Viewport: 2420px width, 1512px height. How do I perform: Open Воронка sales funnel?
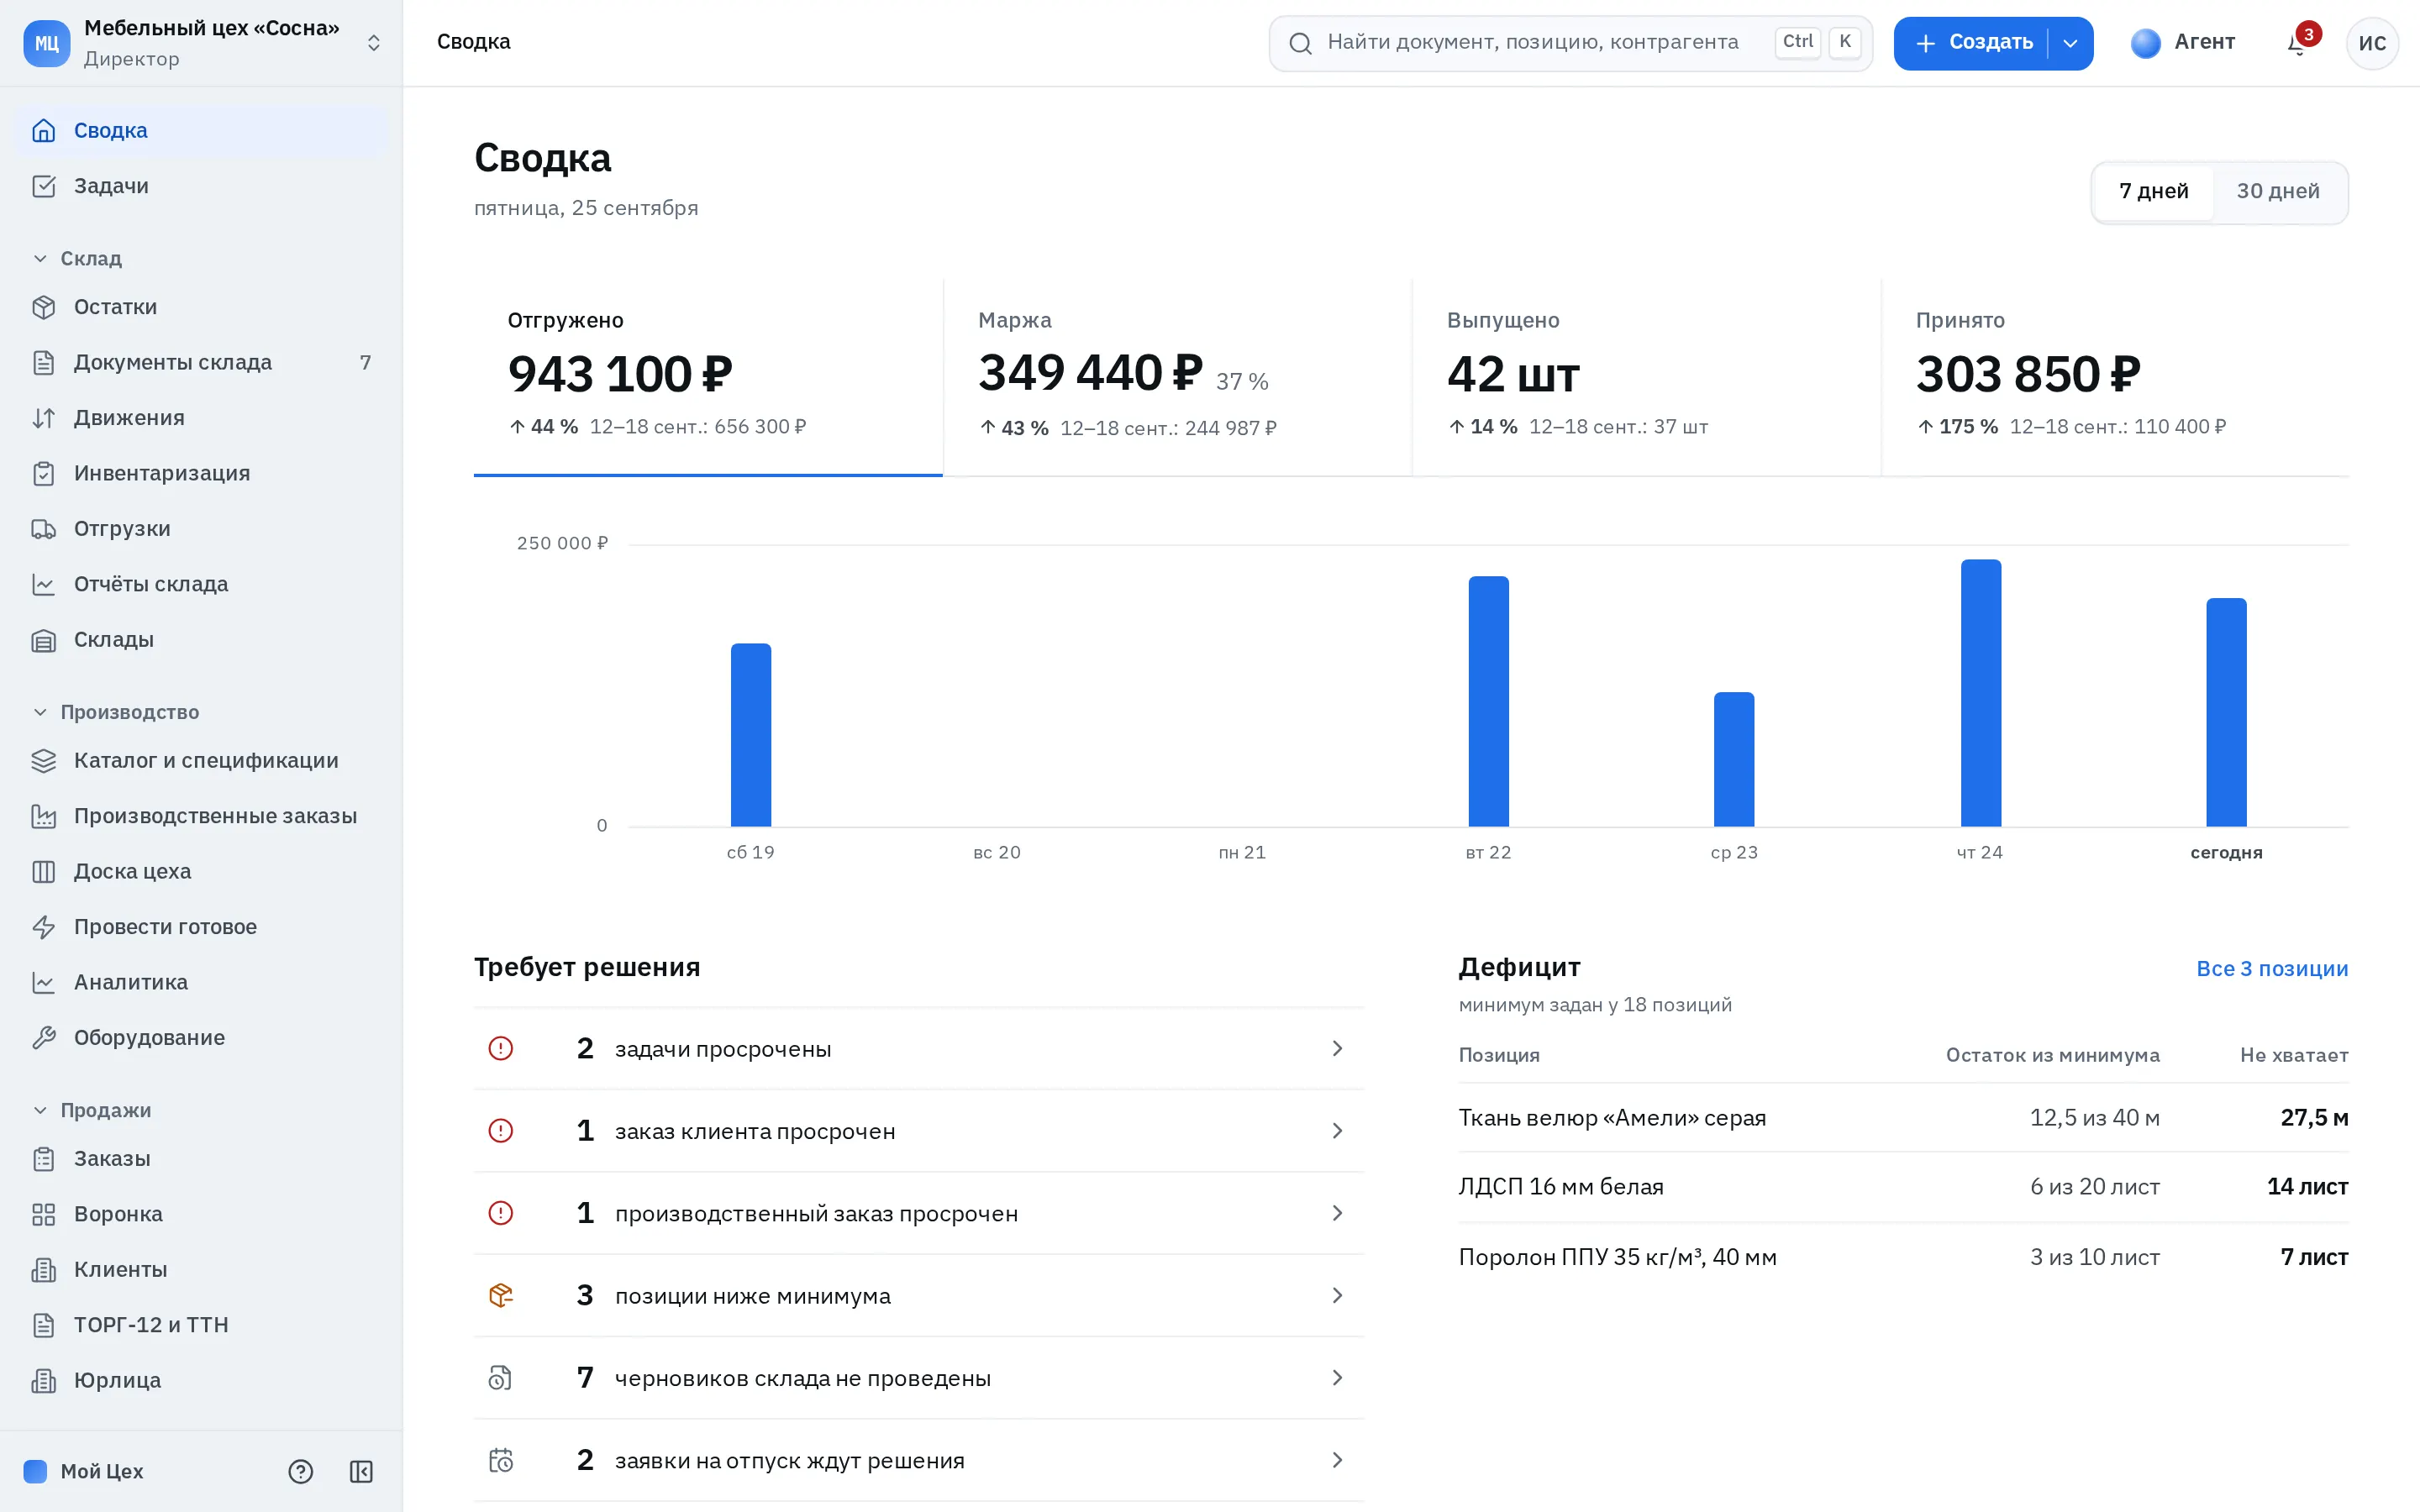click(202, 1214)
